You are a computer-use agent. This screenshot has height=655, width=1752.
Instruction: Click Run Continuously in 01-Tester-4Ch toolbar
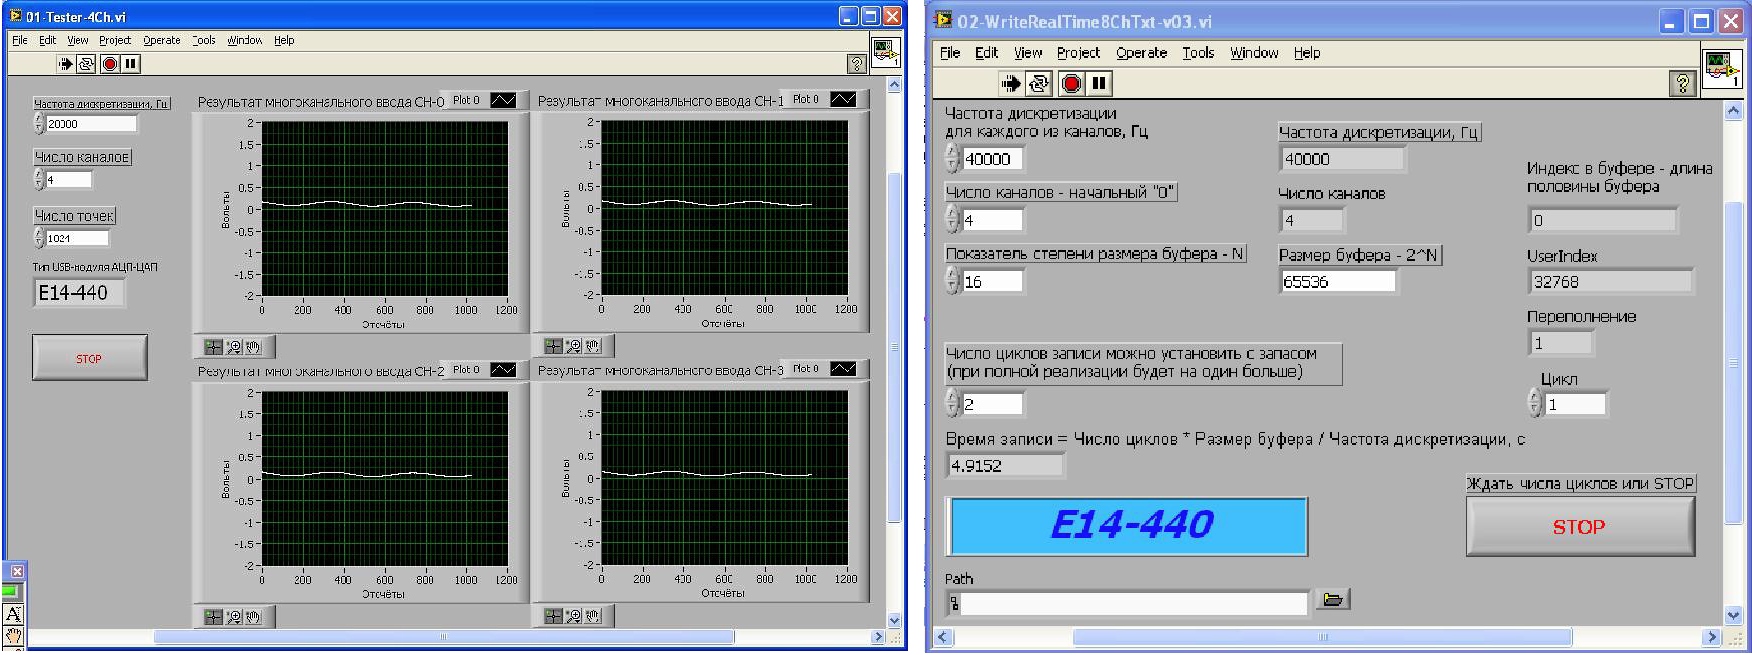pyautogui.click(x=87, y=64)
